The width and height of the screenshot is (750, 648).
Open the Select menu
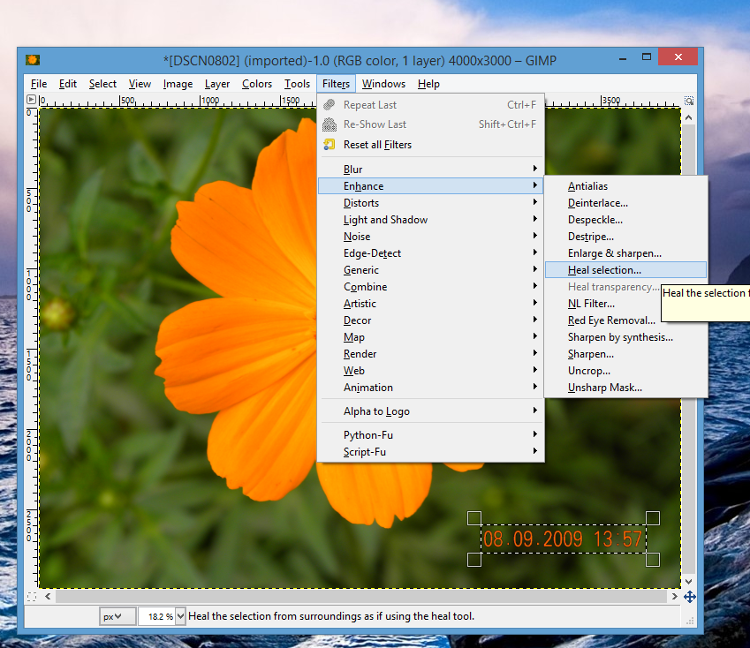click(x=103, y=84)
